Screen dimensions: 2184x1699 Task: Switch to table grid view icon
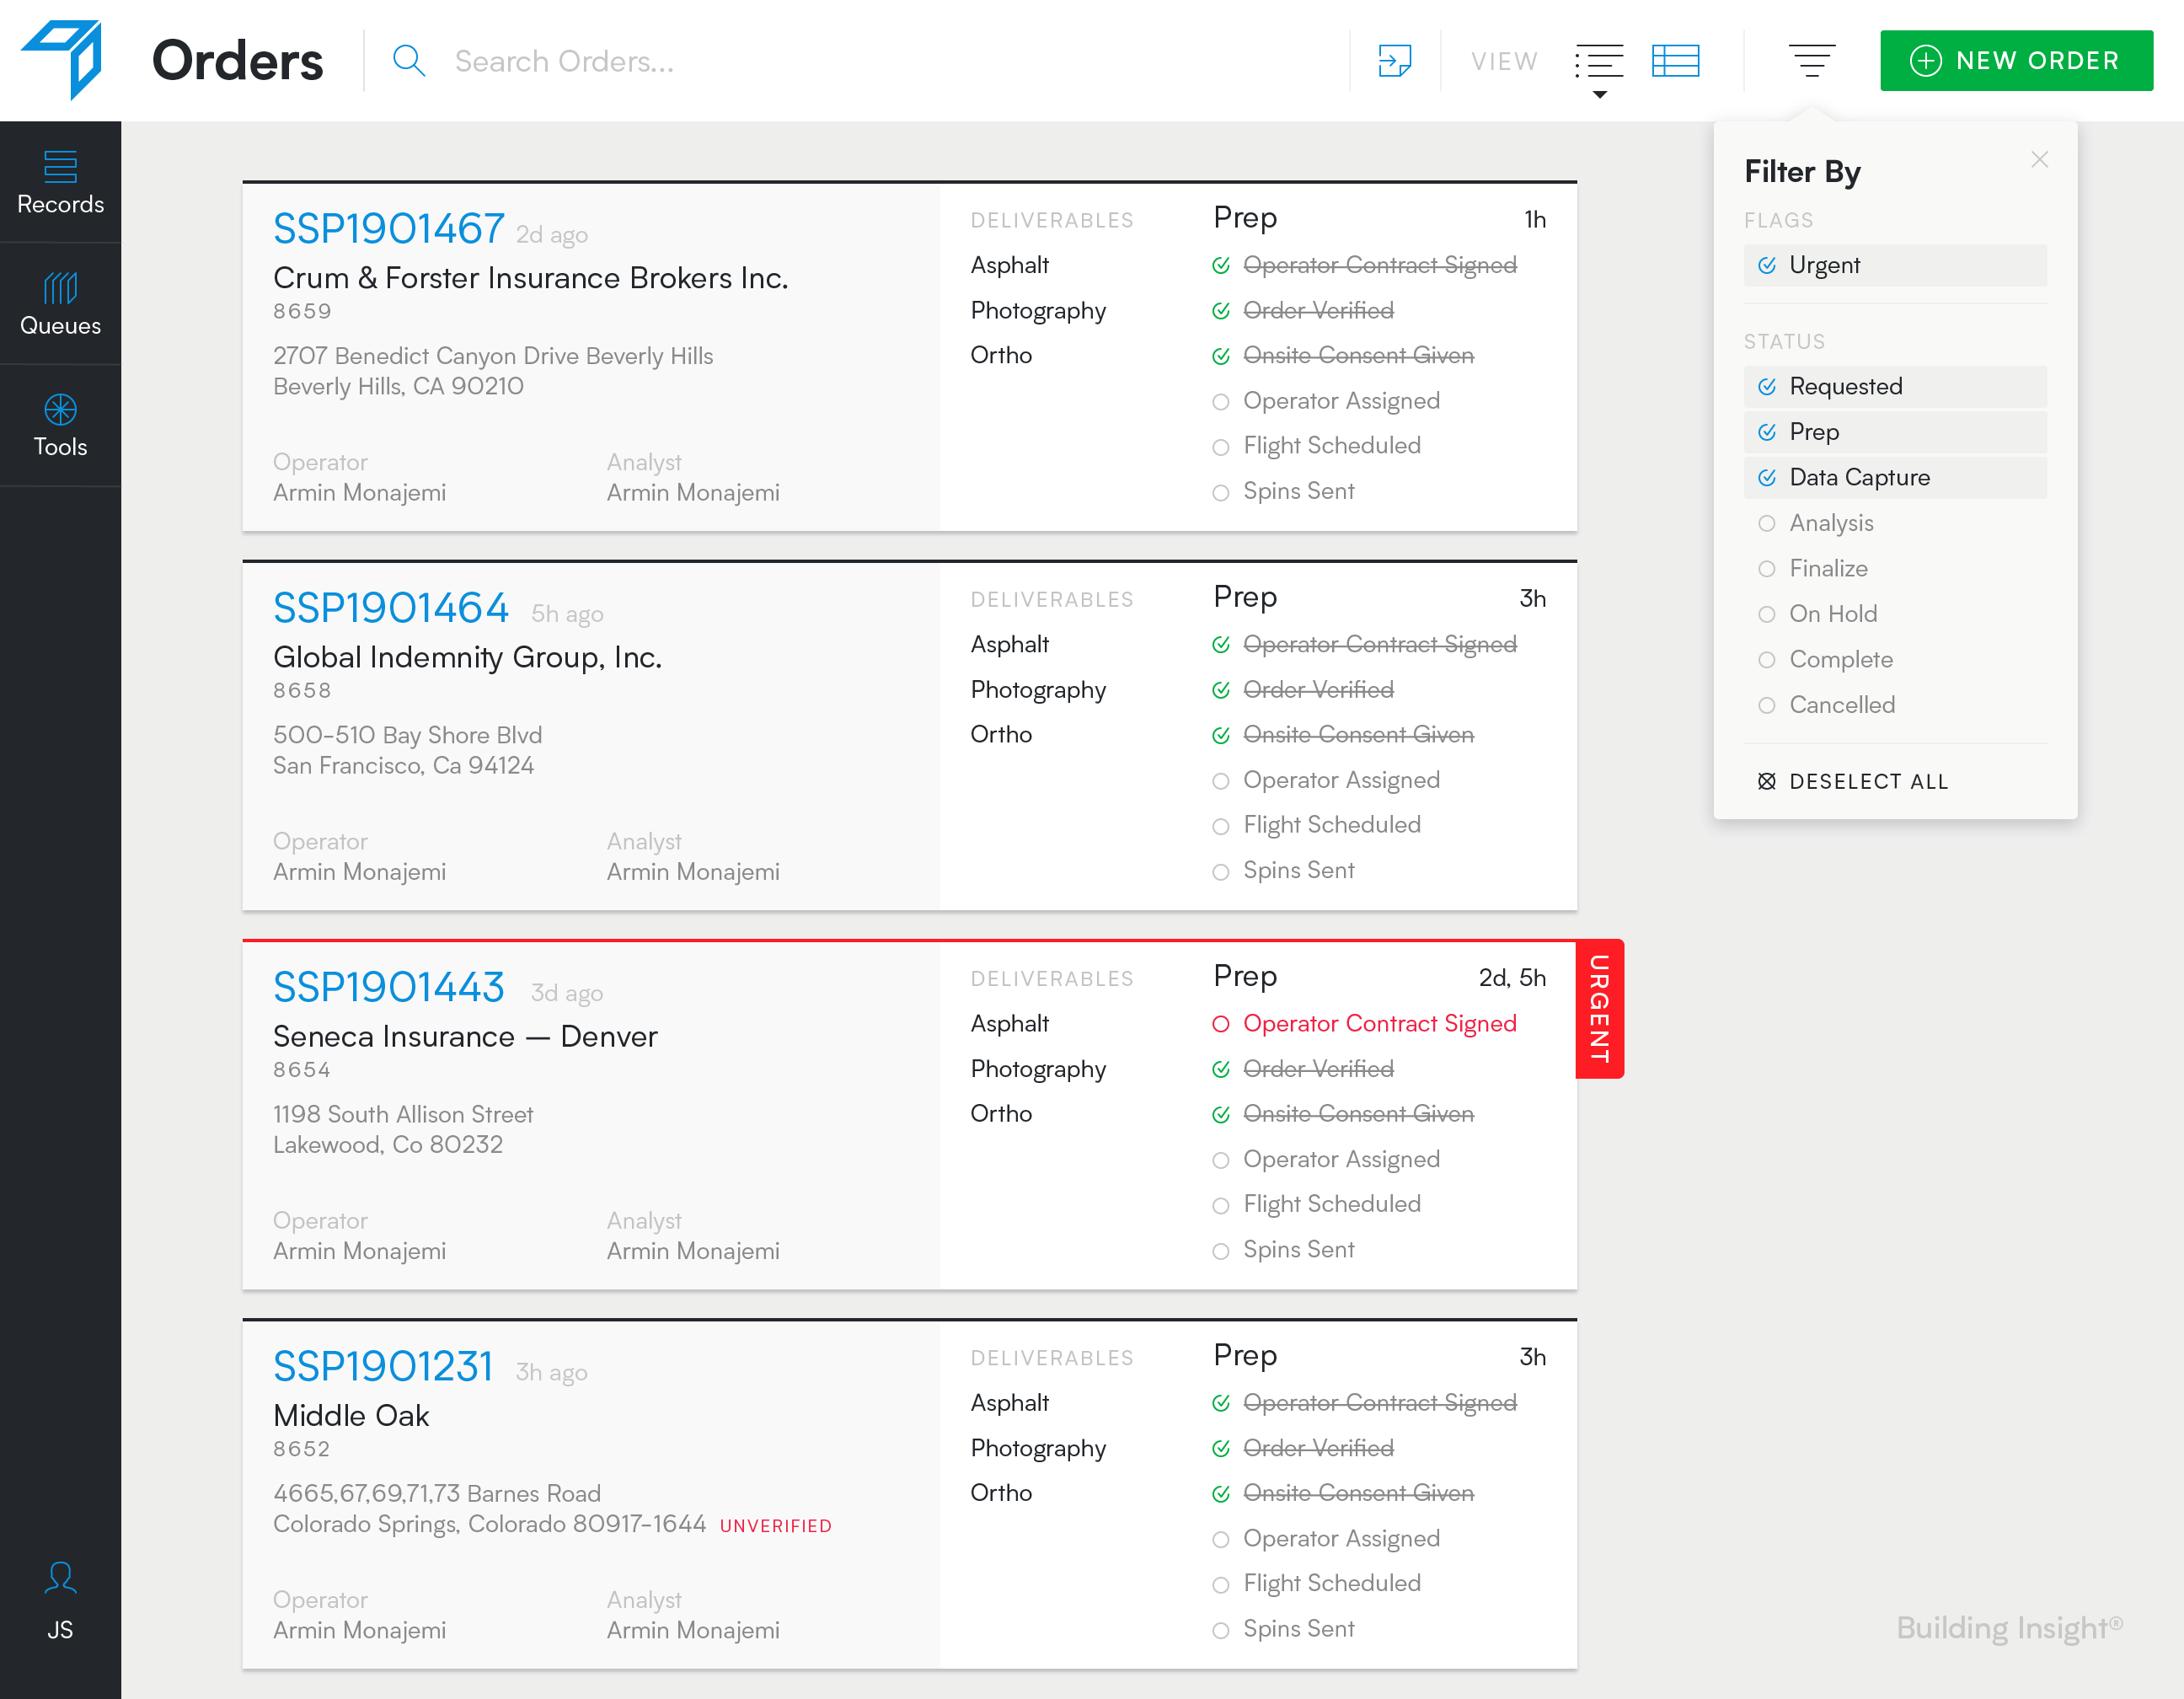coord(1675,61)
